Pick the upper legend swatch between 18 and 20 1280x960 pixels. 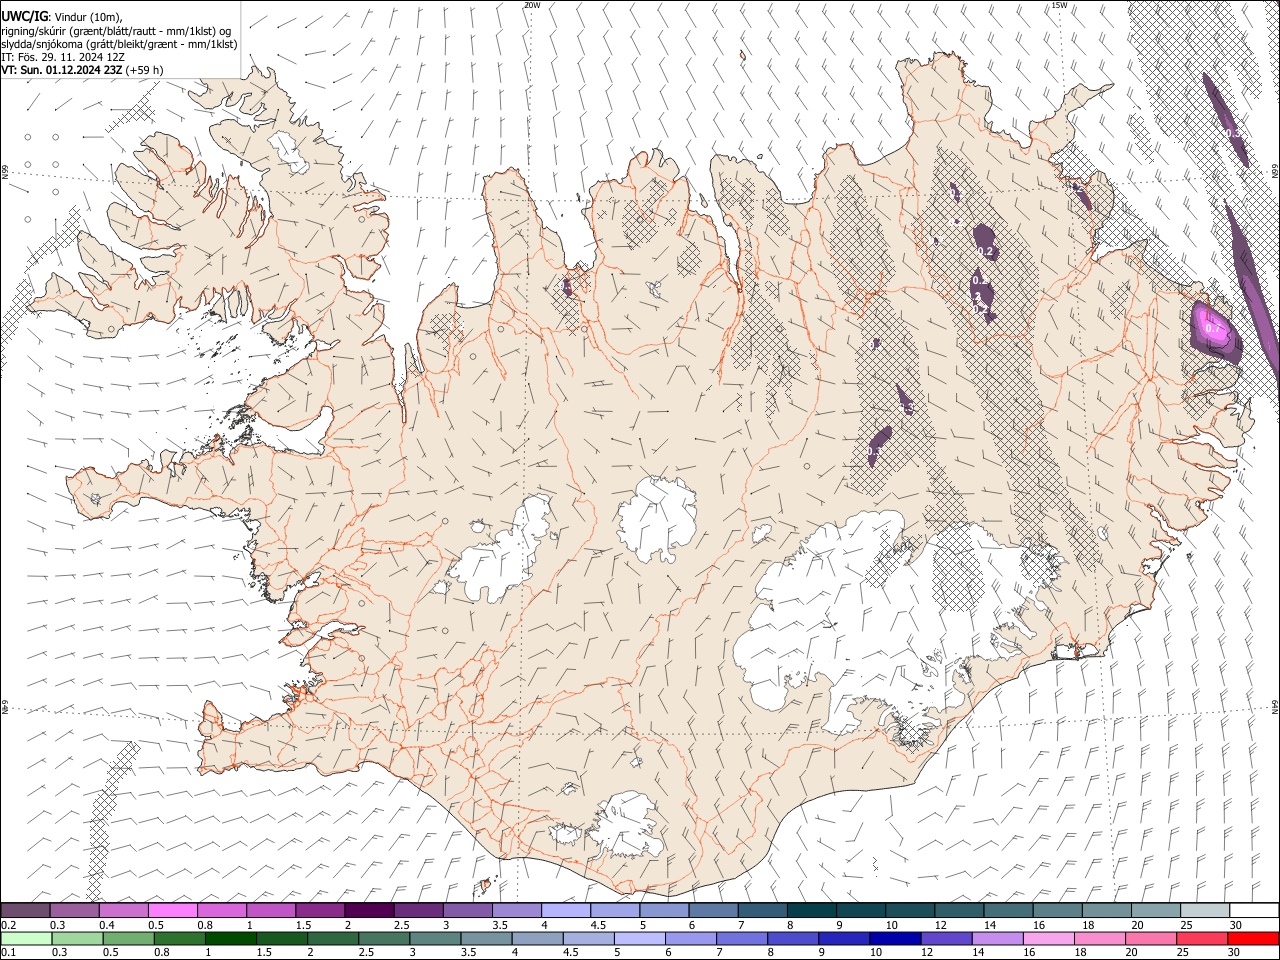pyautogui.click(x=1108, y=910)
